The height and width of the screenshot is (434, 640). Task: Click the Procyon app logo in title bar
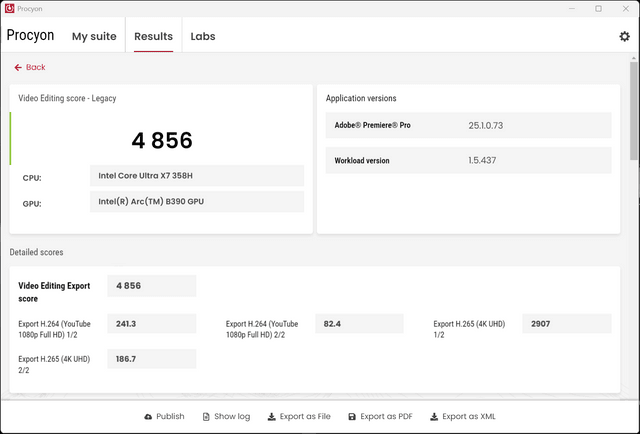point(9,9)
